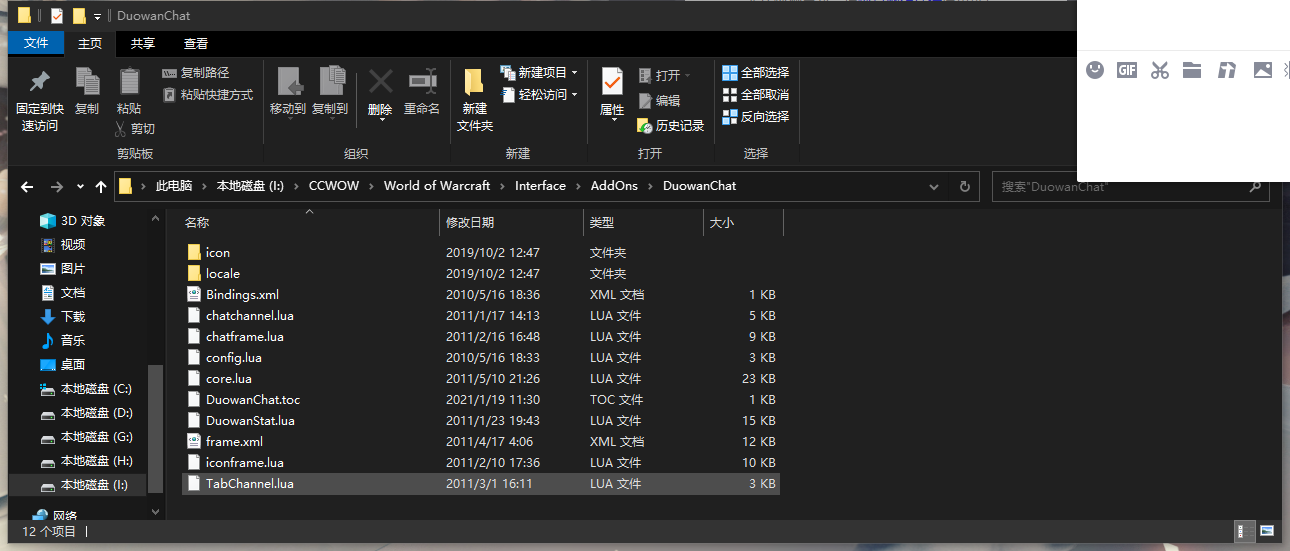Click 'Interface' in the address path
Image resolution: width=1290 pixels, height=551 pixels.
[x=540, y=186]
